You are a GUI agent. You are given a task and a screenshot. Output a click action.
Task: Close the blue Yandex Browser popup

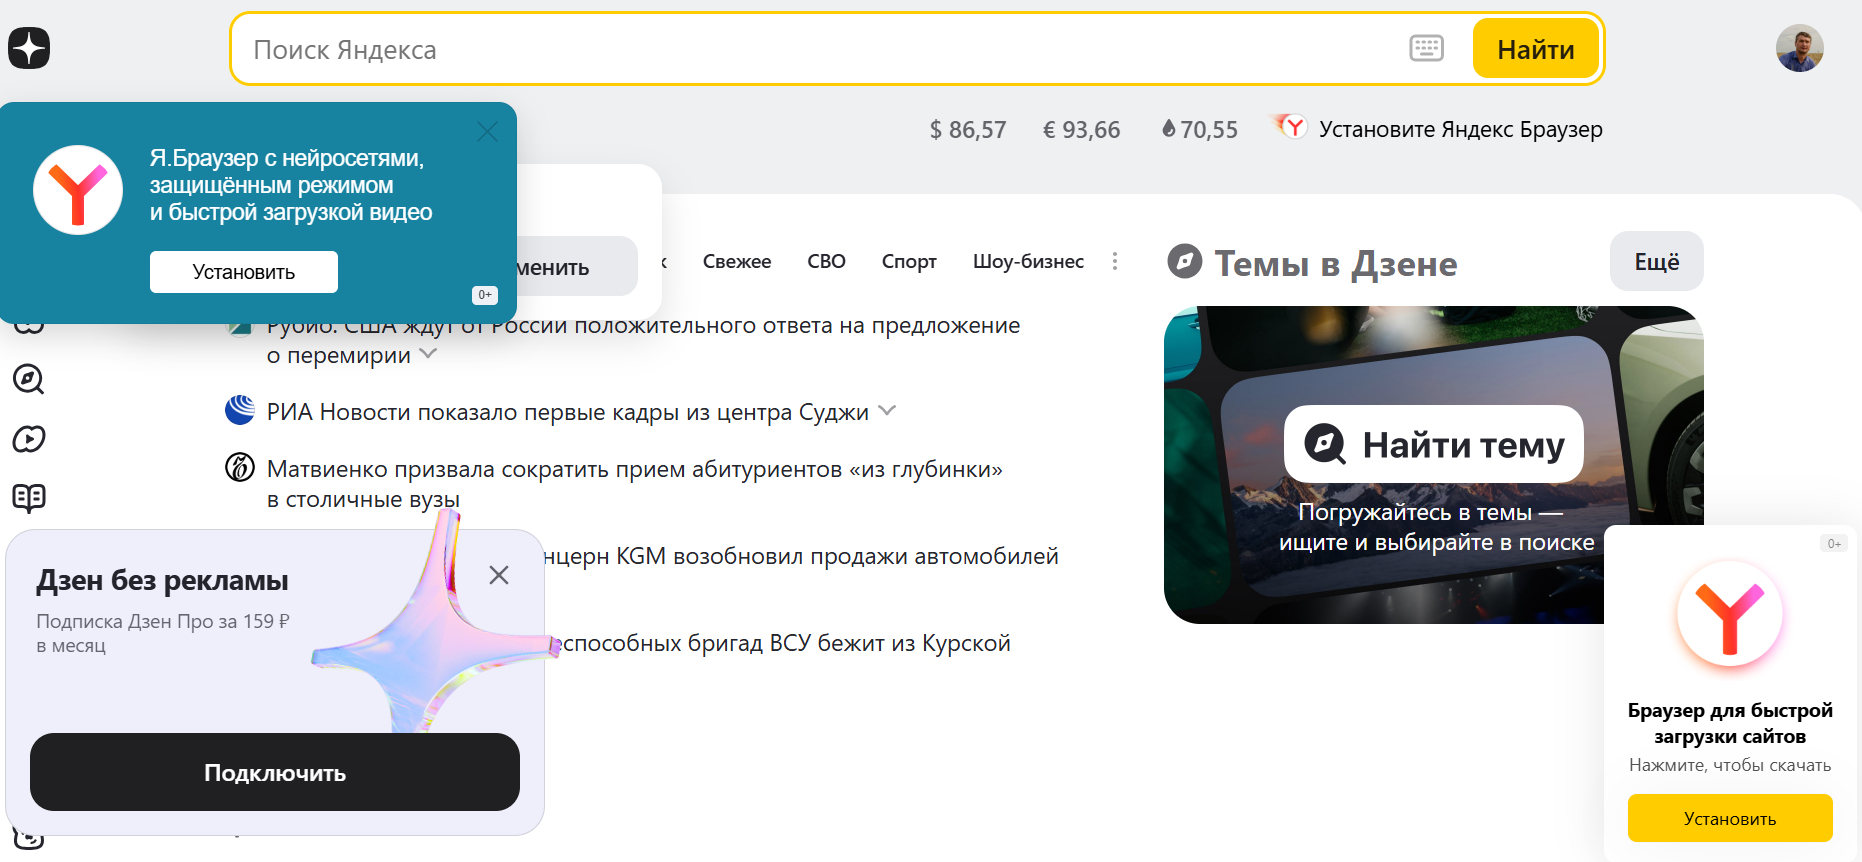487,132
